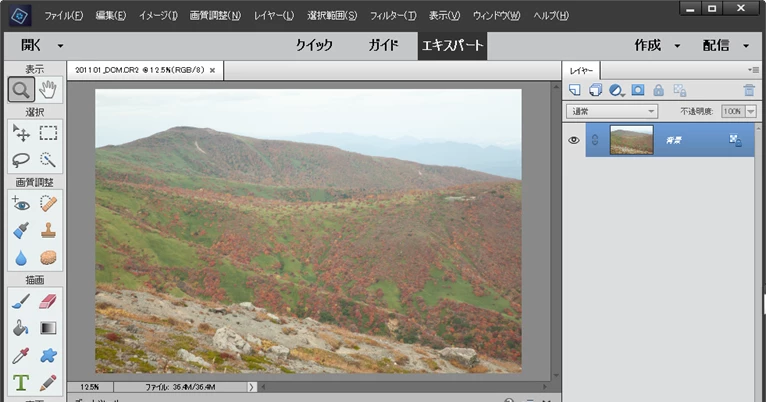Image resolution: width=766 pixels, height=402 pixels.
Task: Select the Spot Healing Brush tool
Action: tap(48, 204)
